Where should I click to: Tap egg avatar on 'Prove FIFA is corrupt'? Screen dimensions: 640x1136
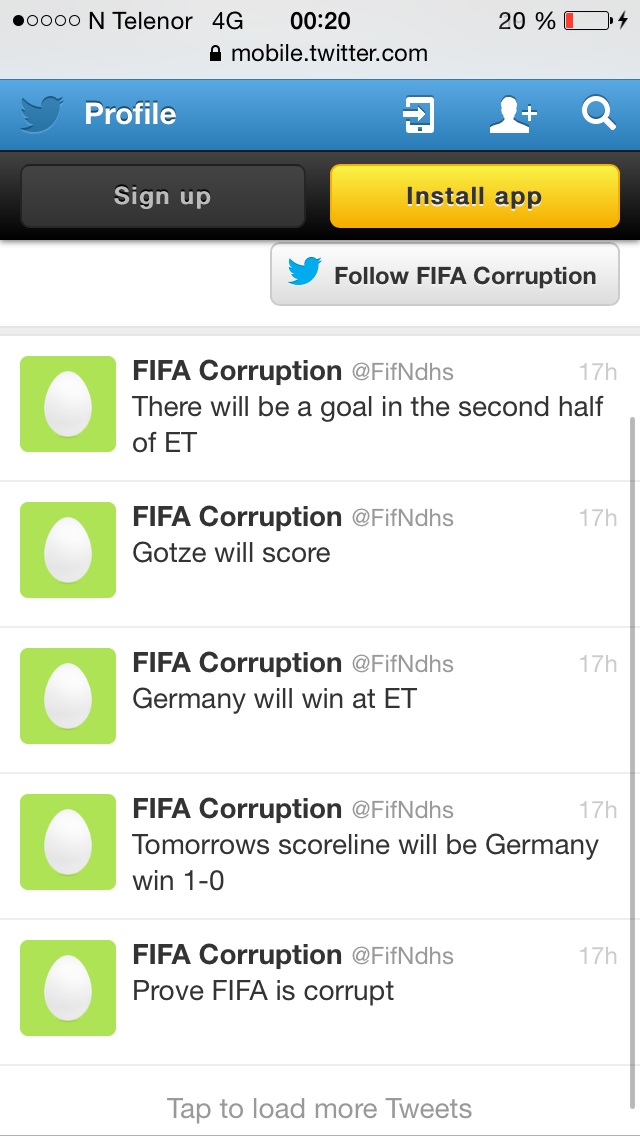coord(68,987)
